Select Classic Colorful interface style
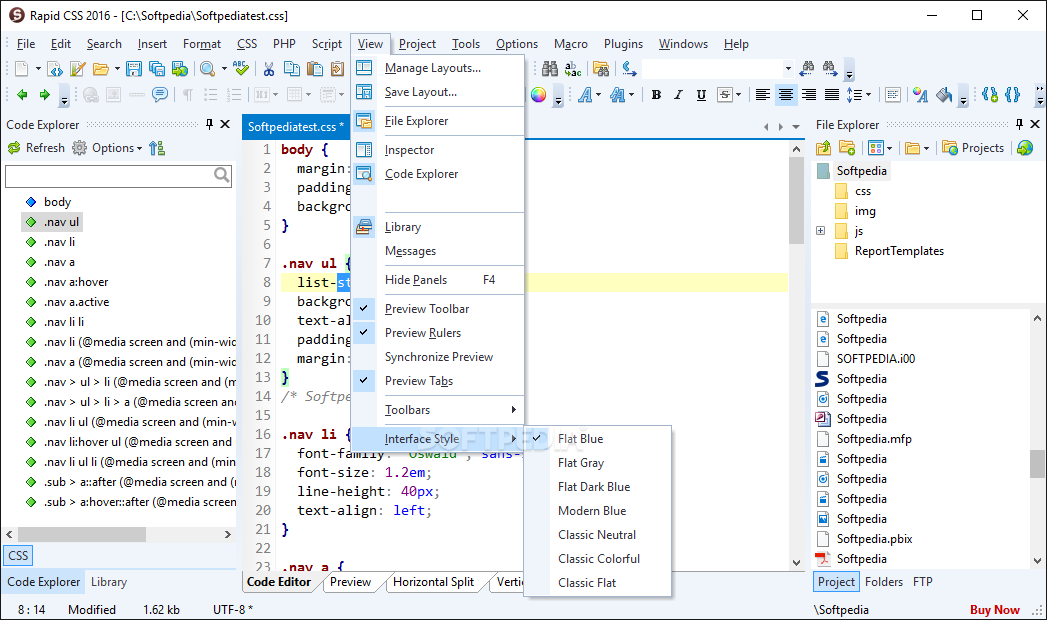 coord(598,559)
